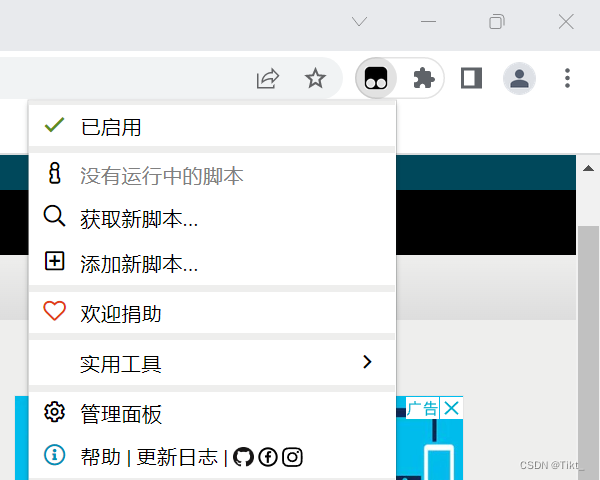Minimize the browser window
Image resolution: width=600 pixels, height=480 pixels.
428,21
